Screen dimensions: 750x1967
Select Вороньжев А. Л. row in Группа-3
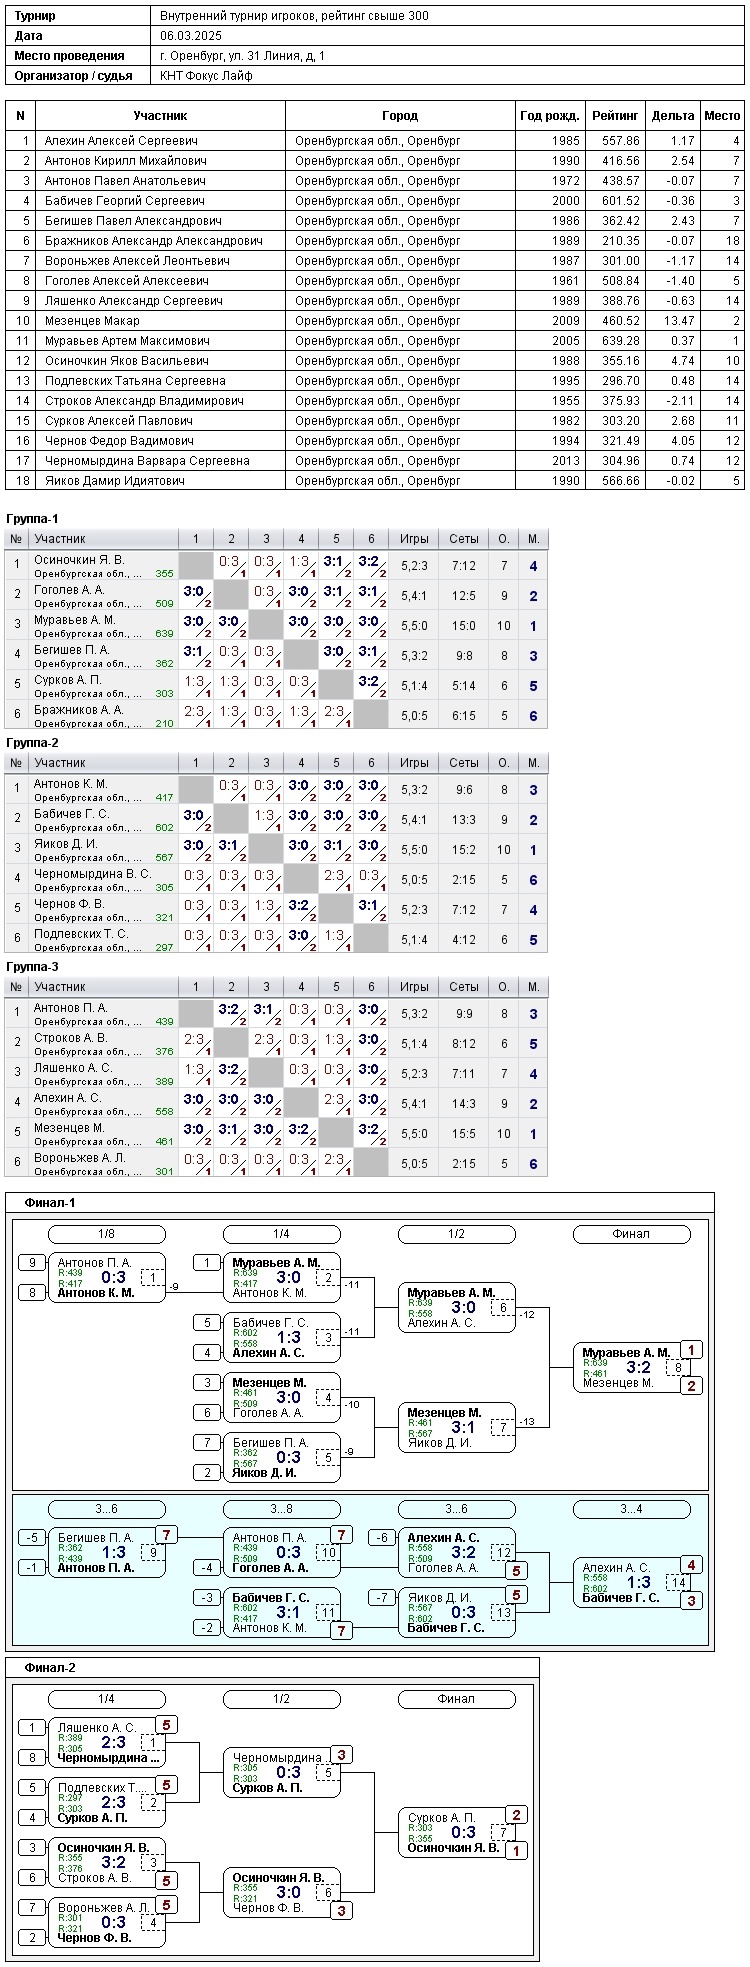[80, 1158]
